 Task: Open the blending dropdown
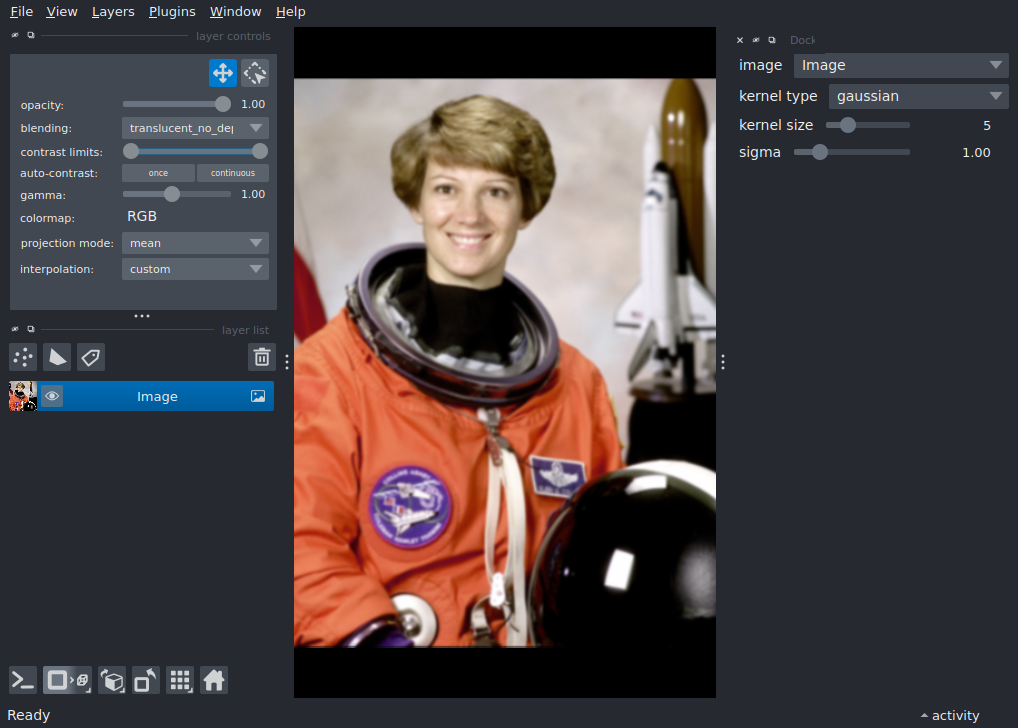[x=194, y=127]
